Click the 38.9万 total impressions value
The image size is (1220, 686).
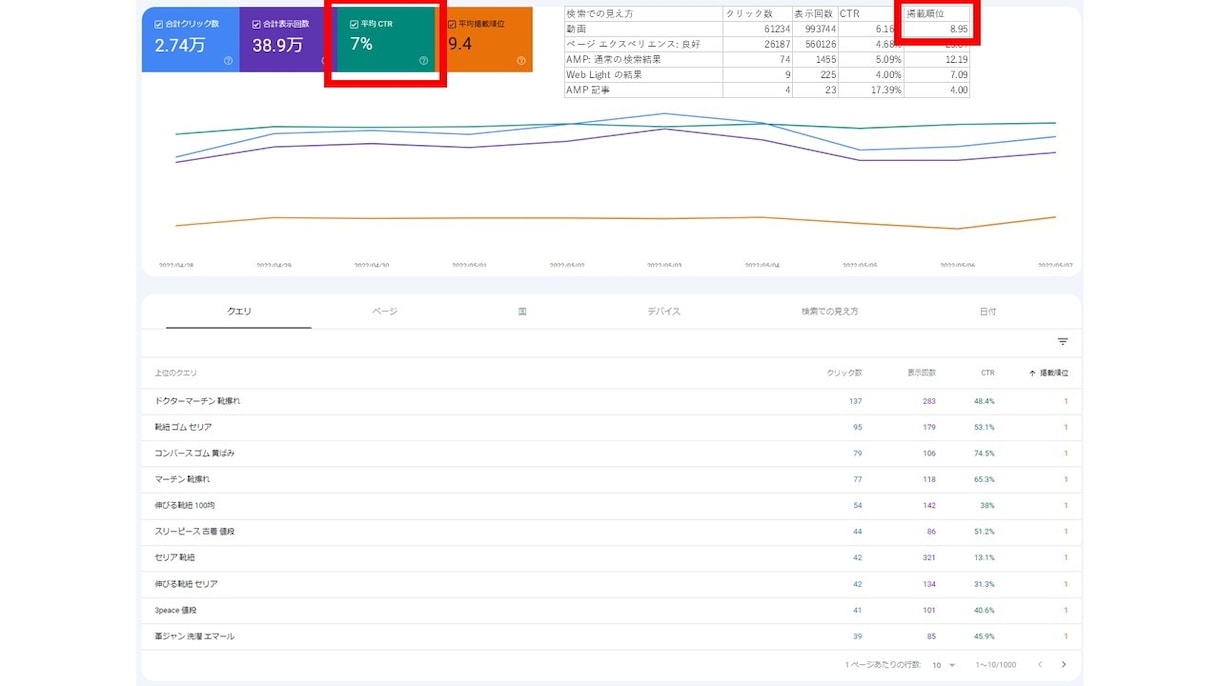pos(278,45)
